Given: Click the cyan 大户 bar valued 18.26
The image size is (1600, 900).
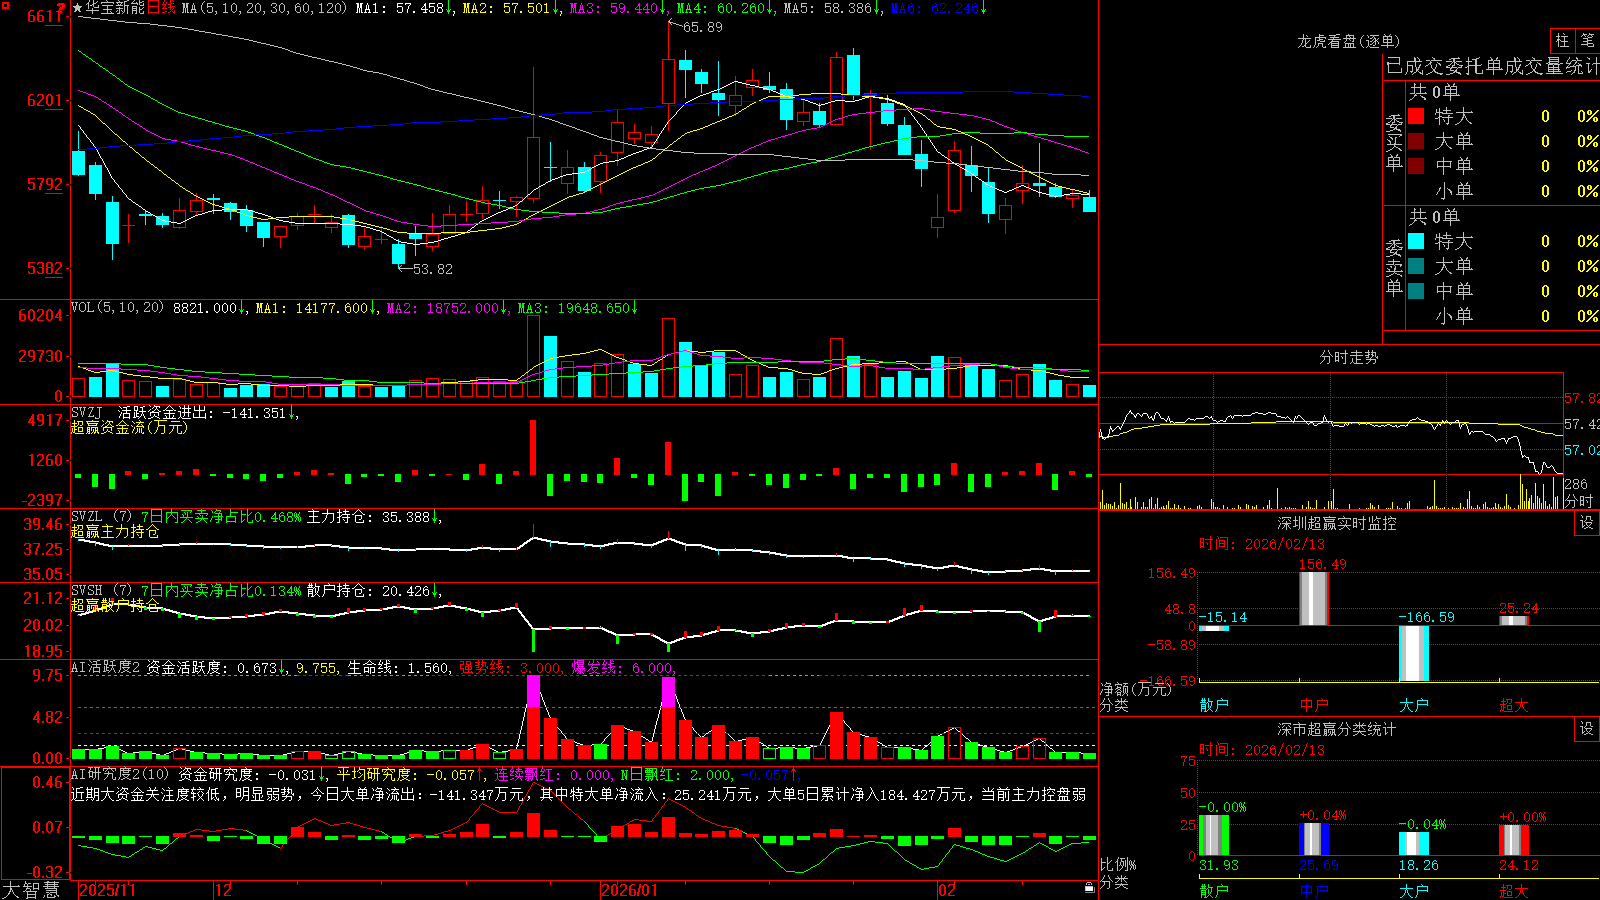Looking at the screenshot, I should pos(1413,844).
